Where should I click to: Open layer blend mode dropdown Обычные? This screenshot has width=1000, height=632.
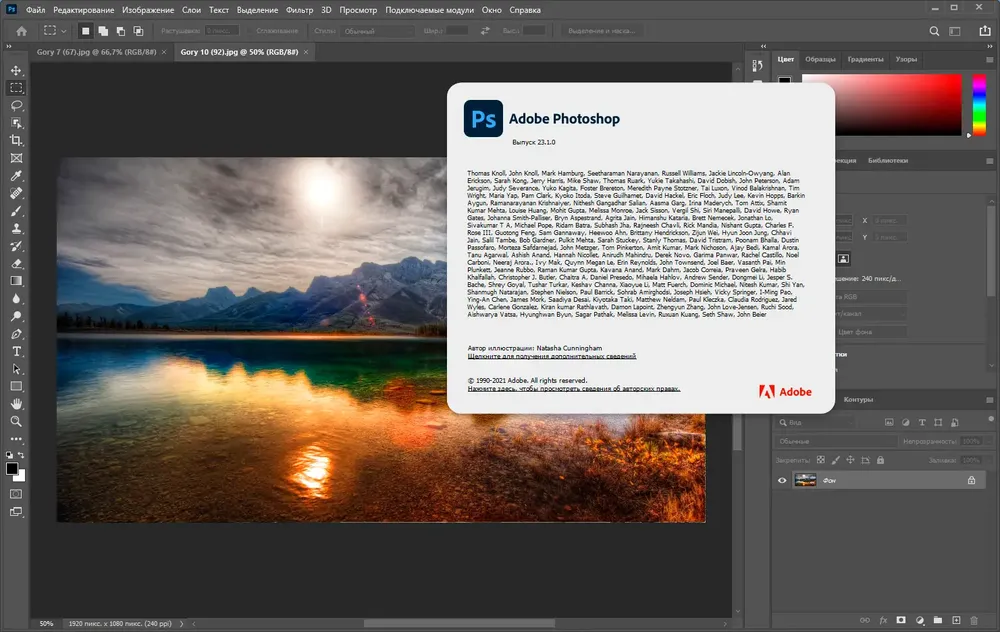coord(835,441)
